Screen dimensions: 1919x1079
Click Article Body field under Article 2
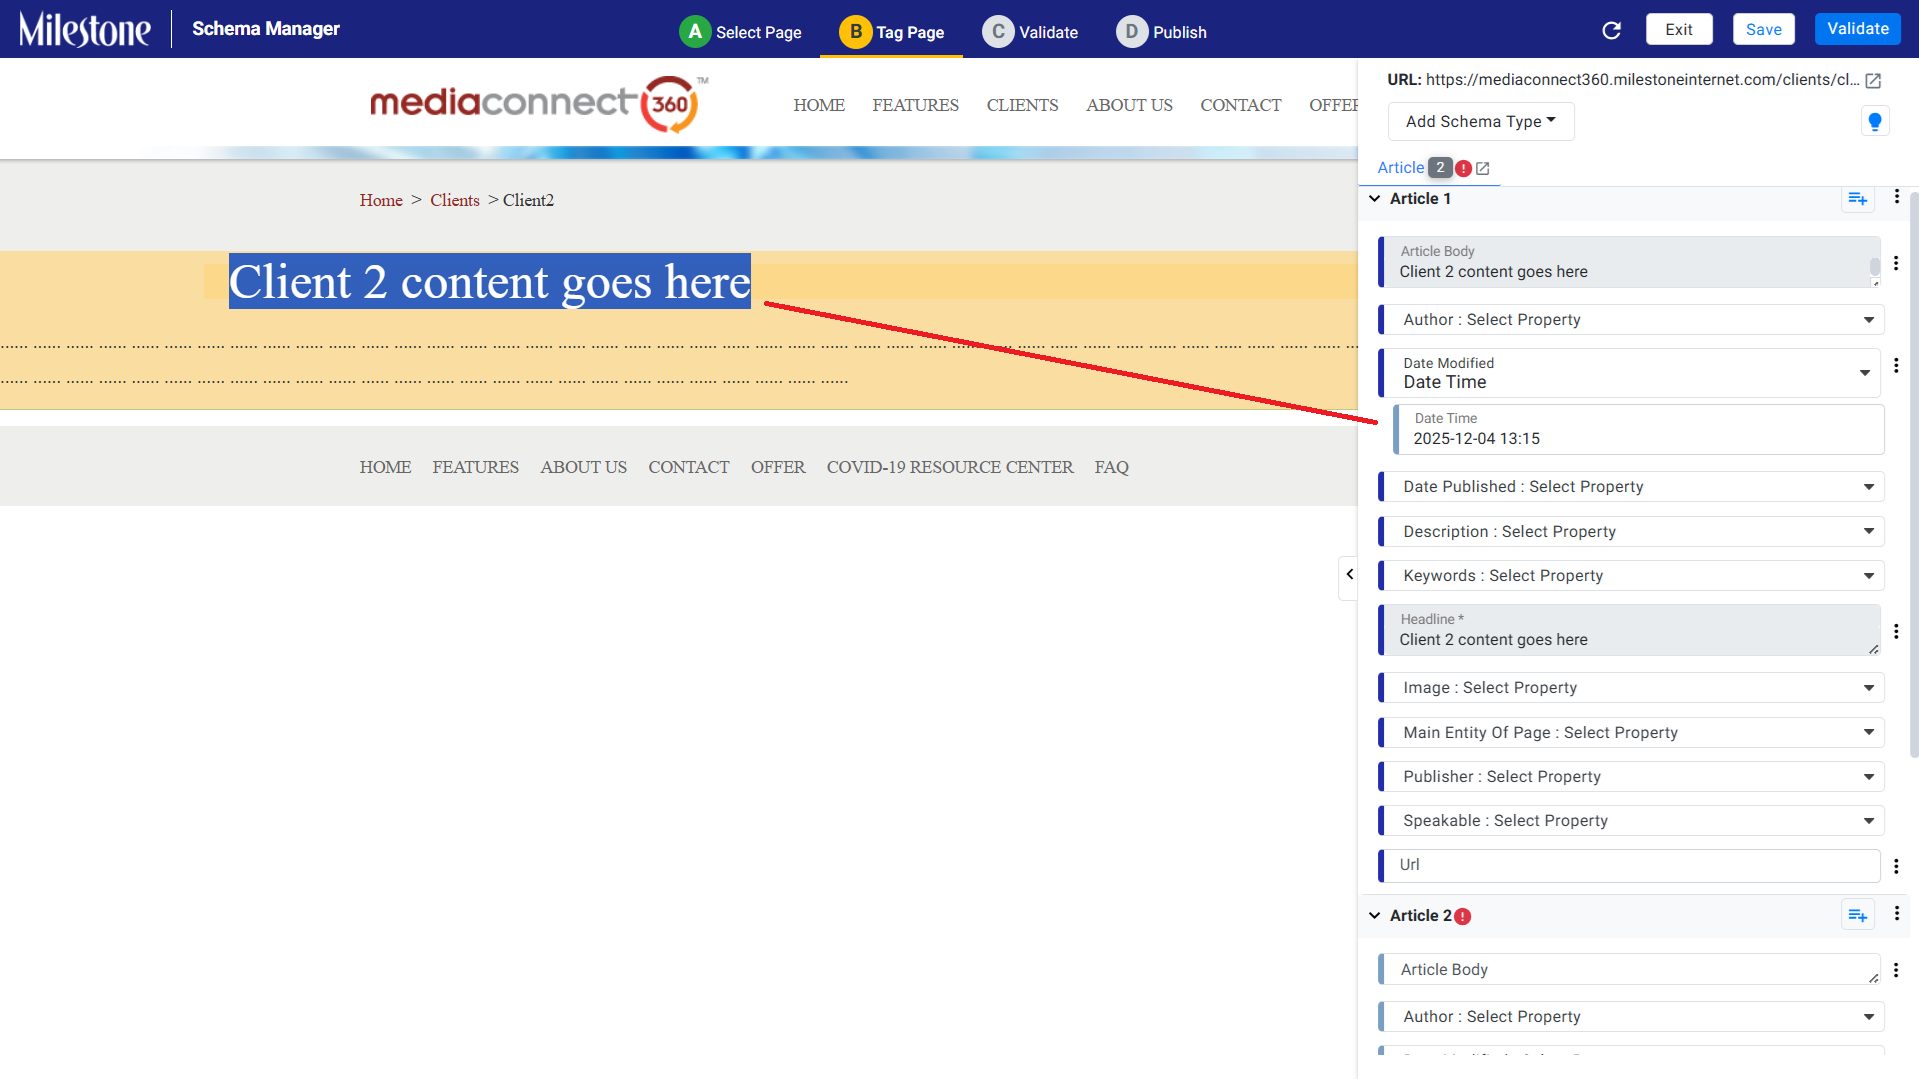click(1629, 970)
